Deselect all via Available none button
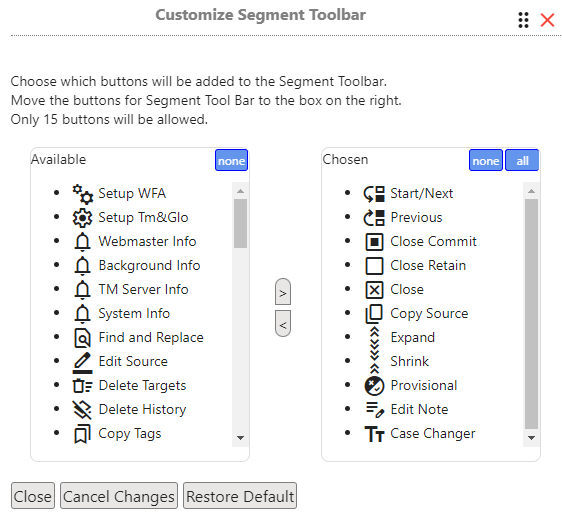Image resolution: width=562 pixels, height=518 pixels. [232, 160]
